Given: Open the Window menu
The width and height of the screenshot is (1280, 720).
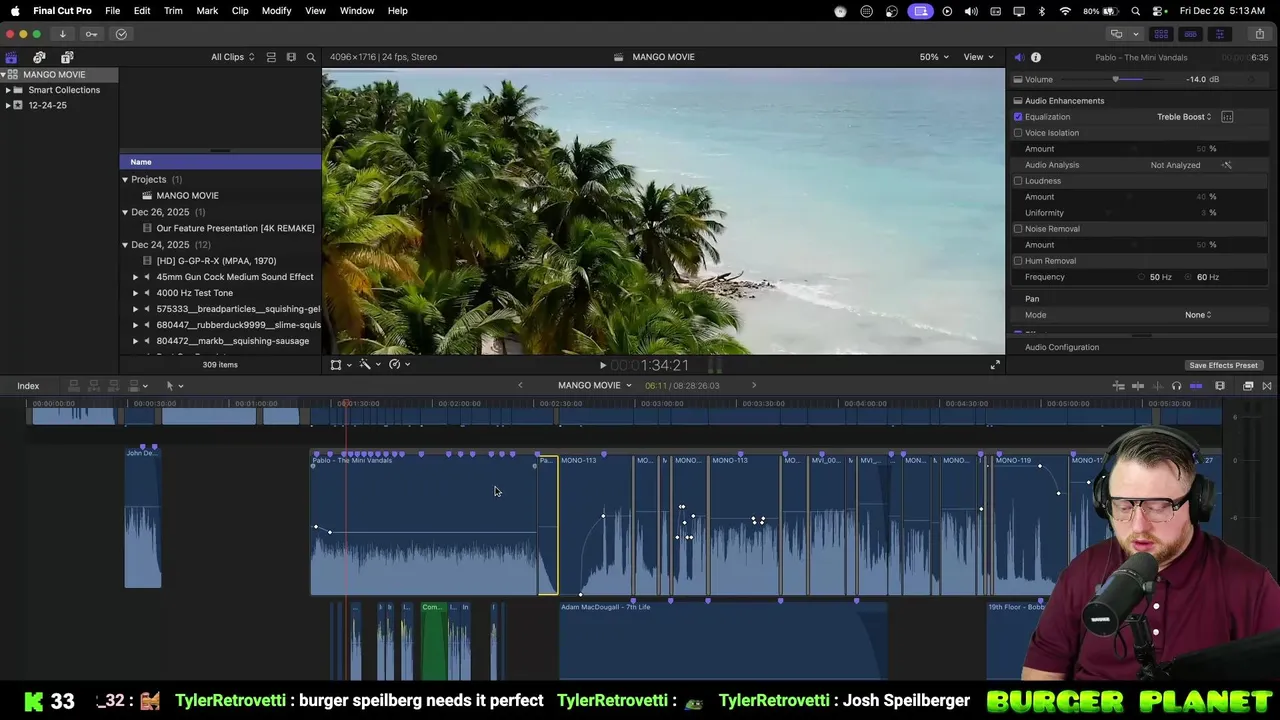Looking at the screenshot, I should pos(357,11).
